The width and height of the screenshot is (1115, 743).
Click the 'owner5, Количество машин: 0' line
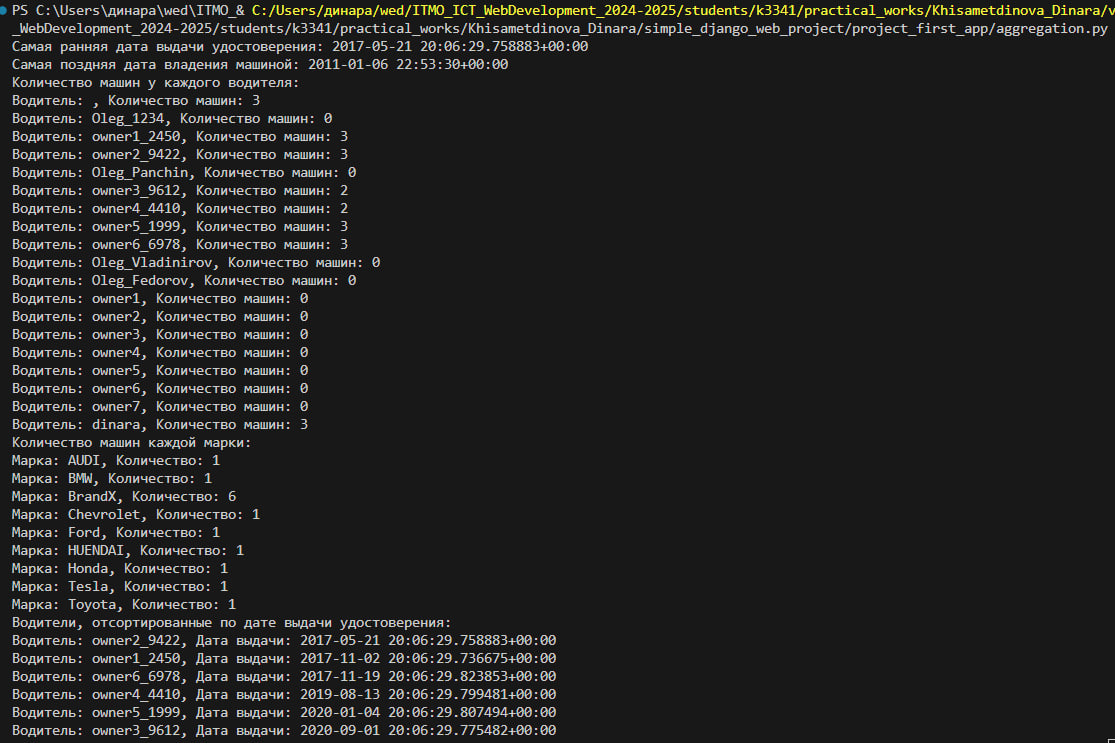(160, 370)
